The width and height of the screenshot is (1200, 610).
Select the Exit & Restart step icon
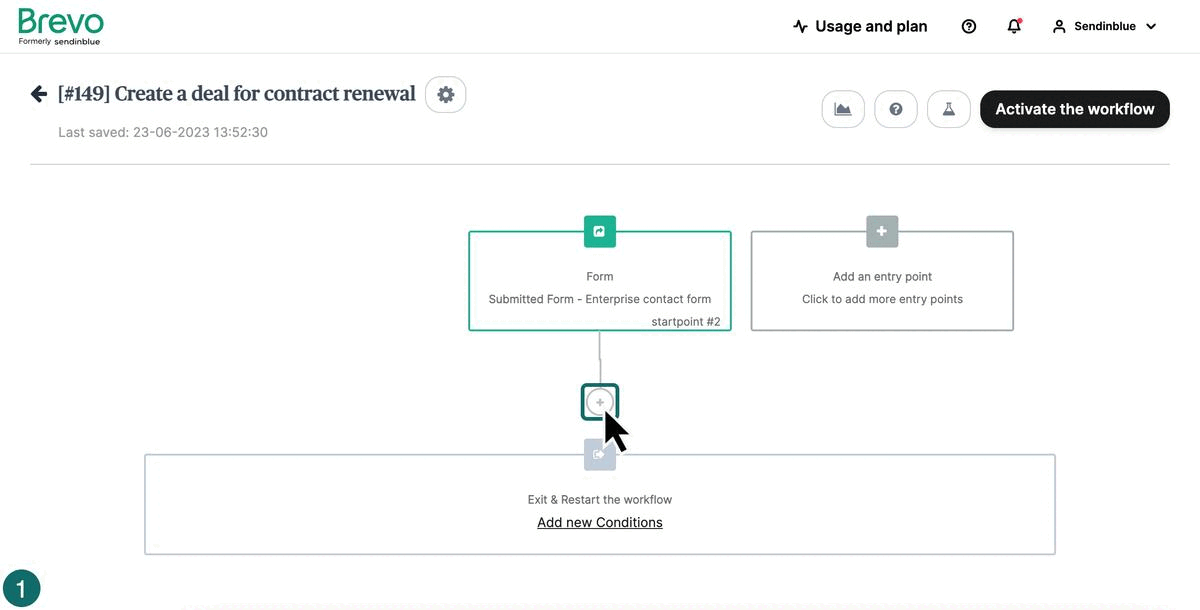pos(599,453)
